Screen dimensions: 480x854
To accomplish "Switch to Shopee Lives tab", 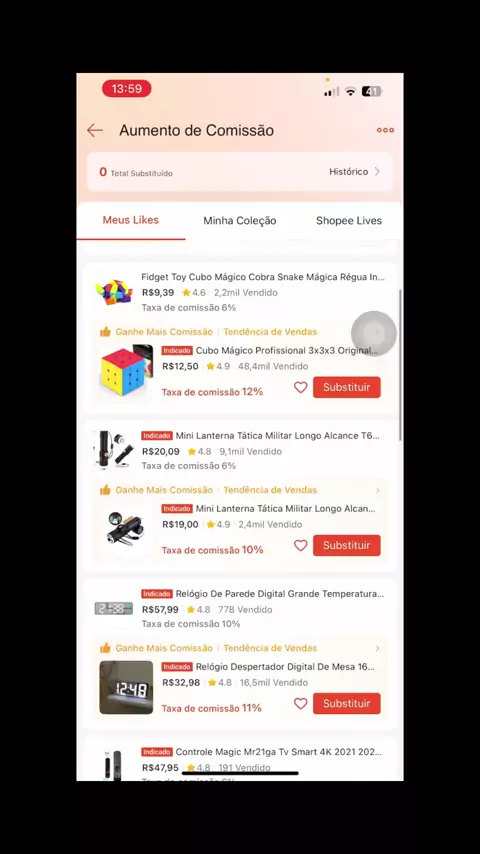I will [349, 221].
